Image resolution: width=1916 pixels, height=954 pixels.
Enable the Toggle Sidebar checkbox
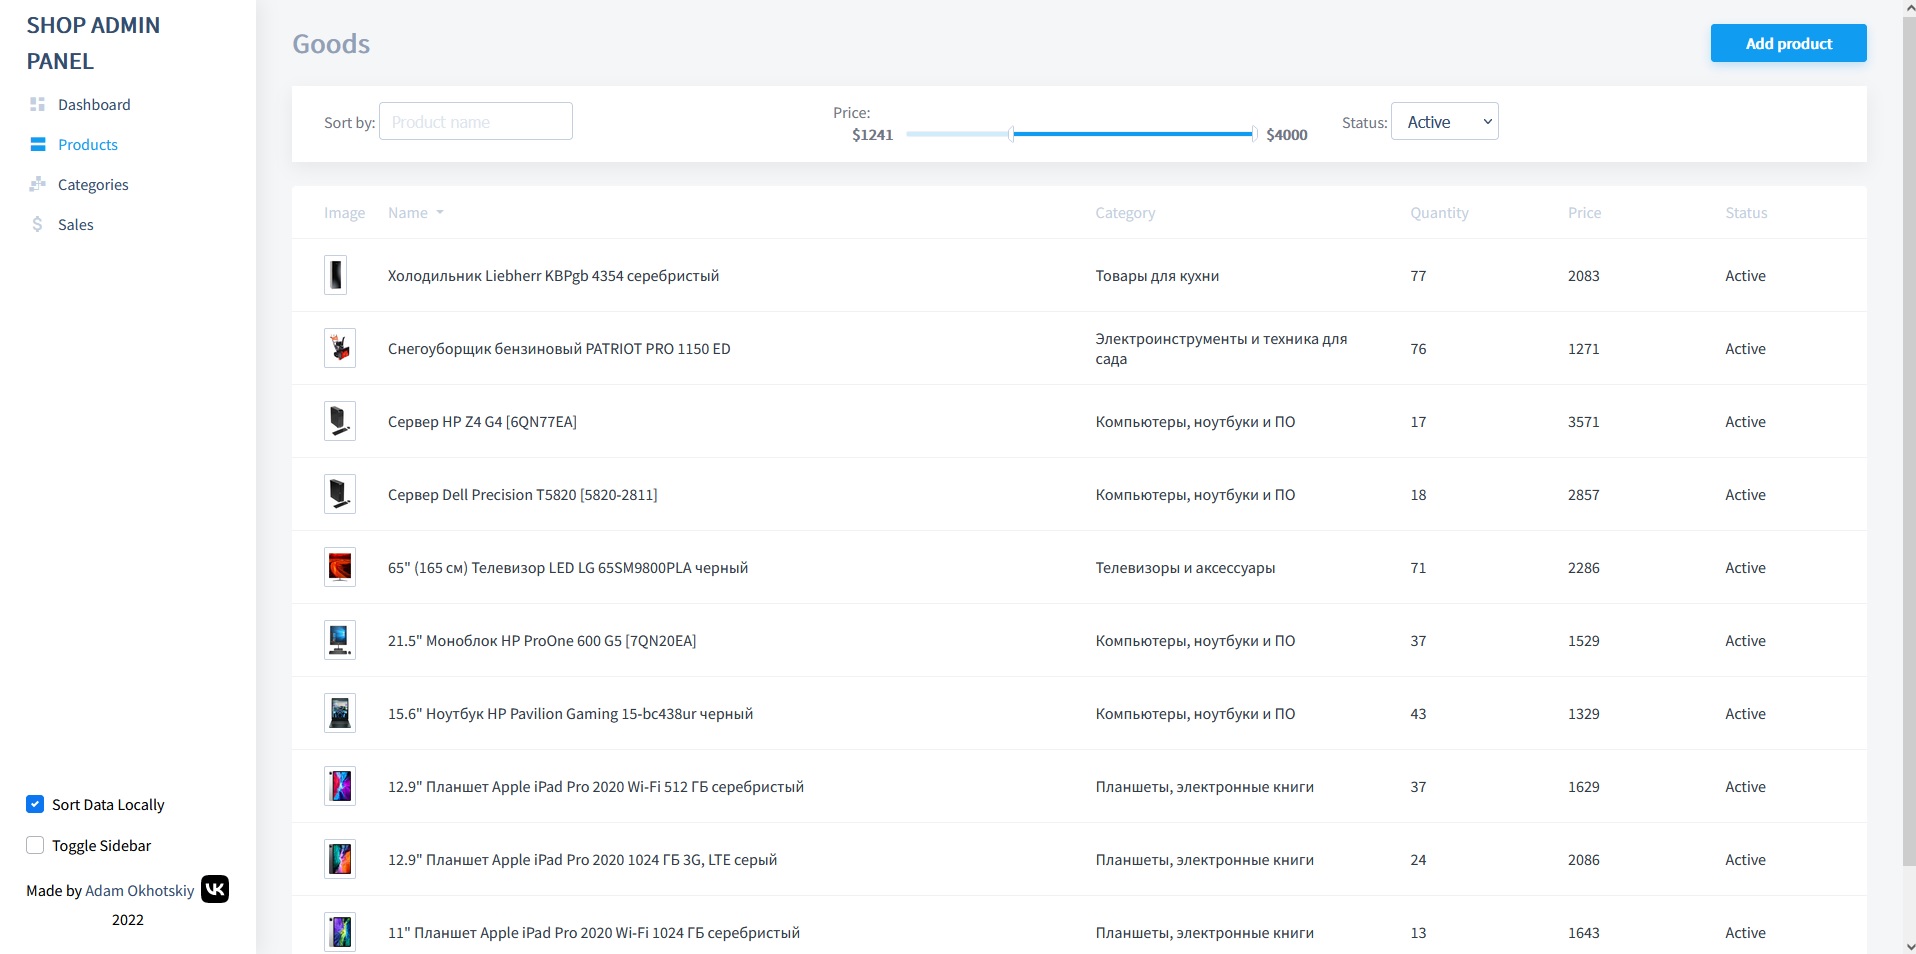pos(35,845)
